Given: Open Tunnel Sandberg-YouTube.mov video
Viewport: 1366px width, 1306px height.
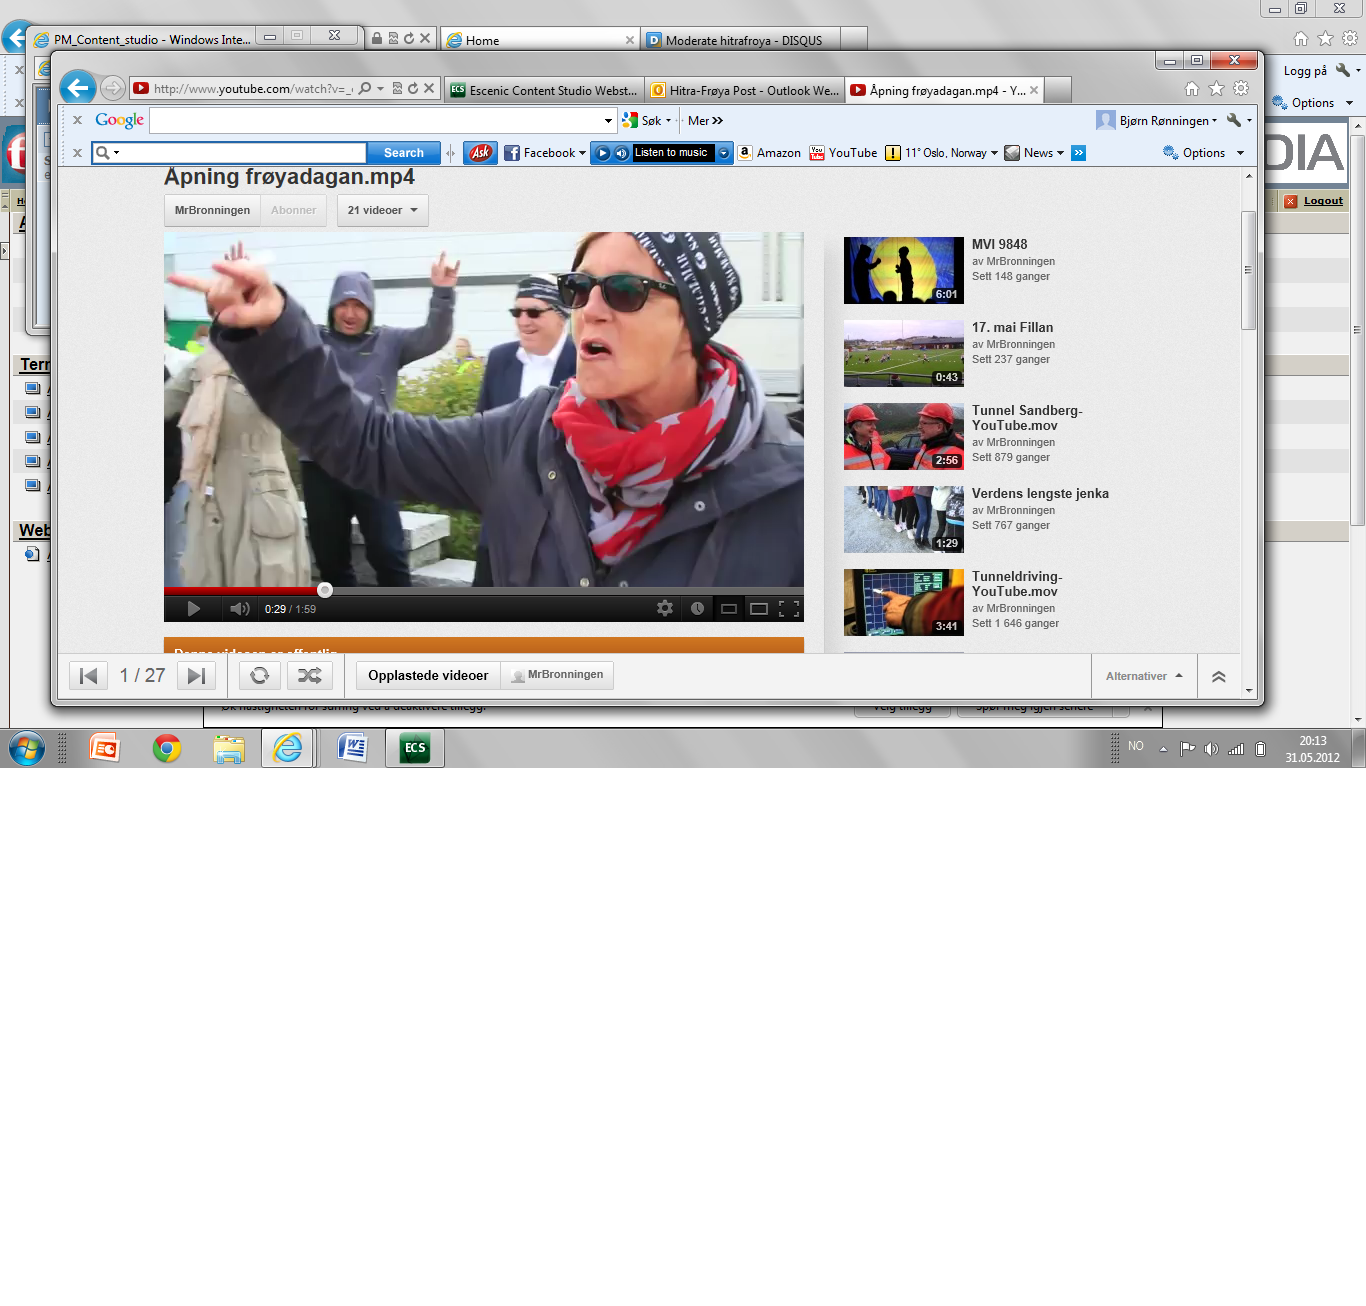Looking at the screenshot, I should 904,436.
